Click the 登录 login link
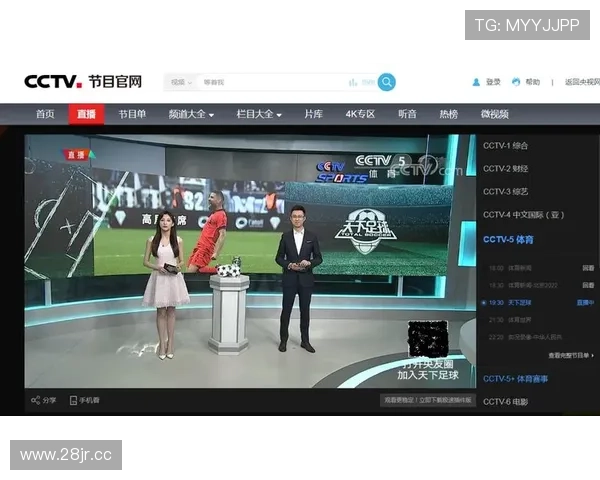 (493, 82)
